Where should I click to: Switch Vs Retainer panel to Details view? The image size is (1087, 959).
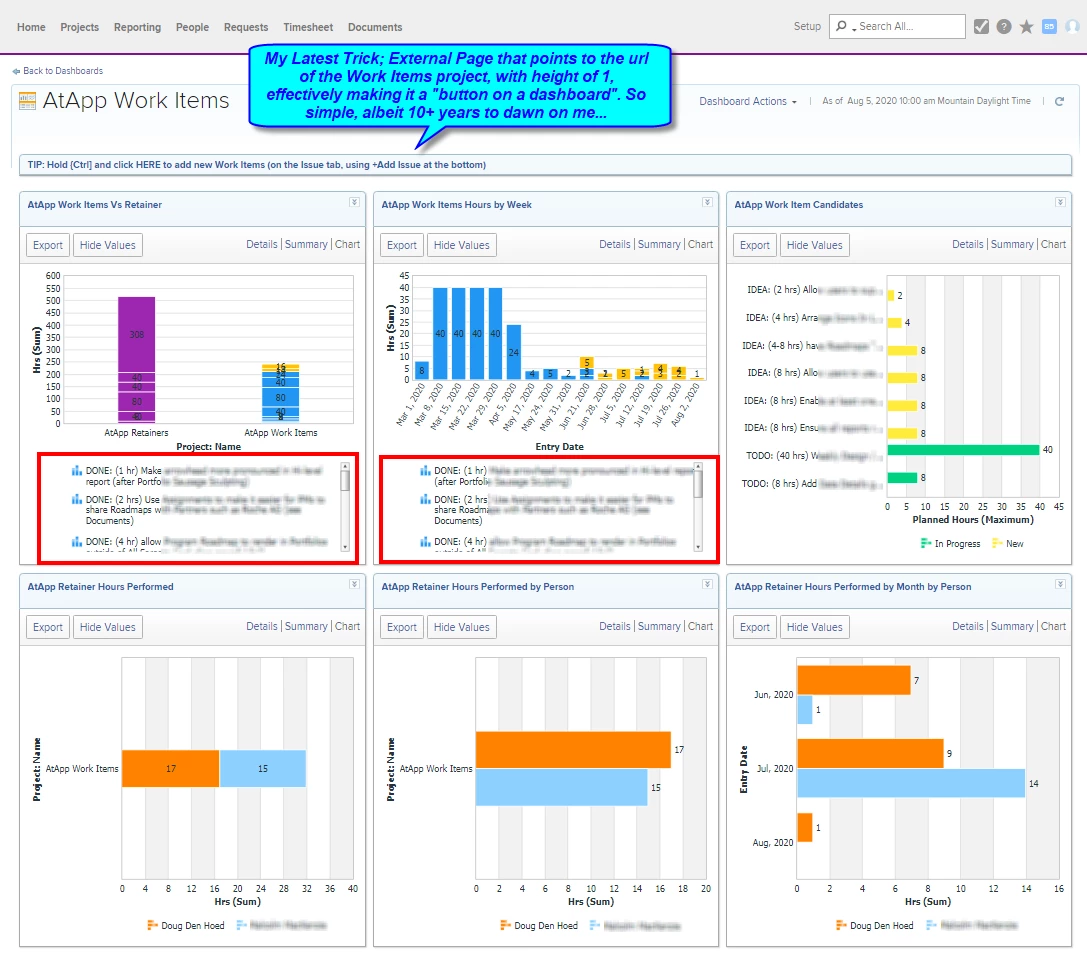click(261, 244)
